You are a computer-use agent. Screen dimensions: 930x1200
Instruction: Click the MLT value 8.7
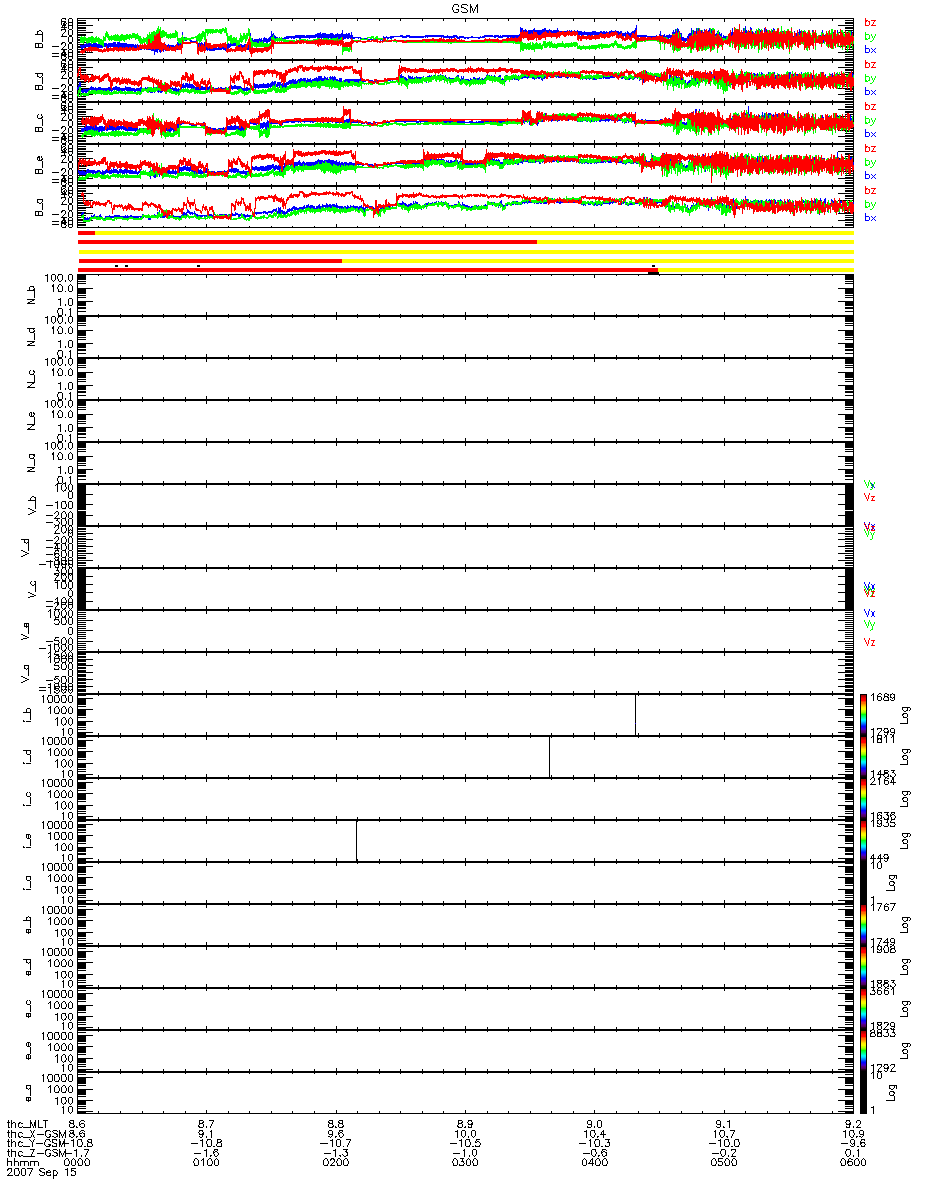point(207,1123)
